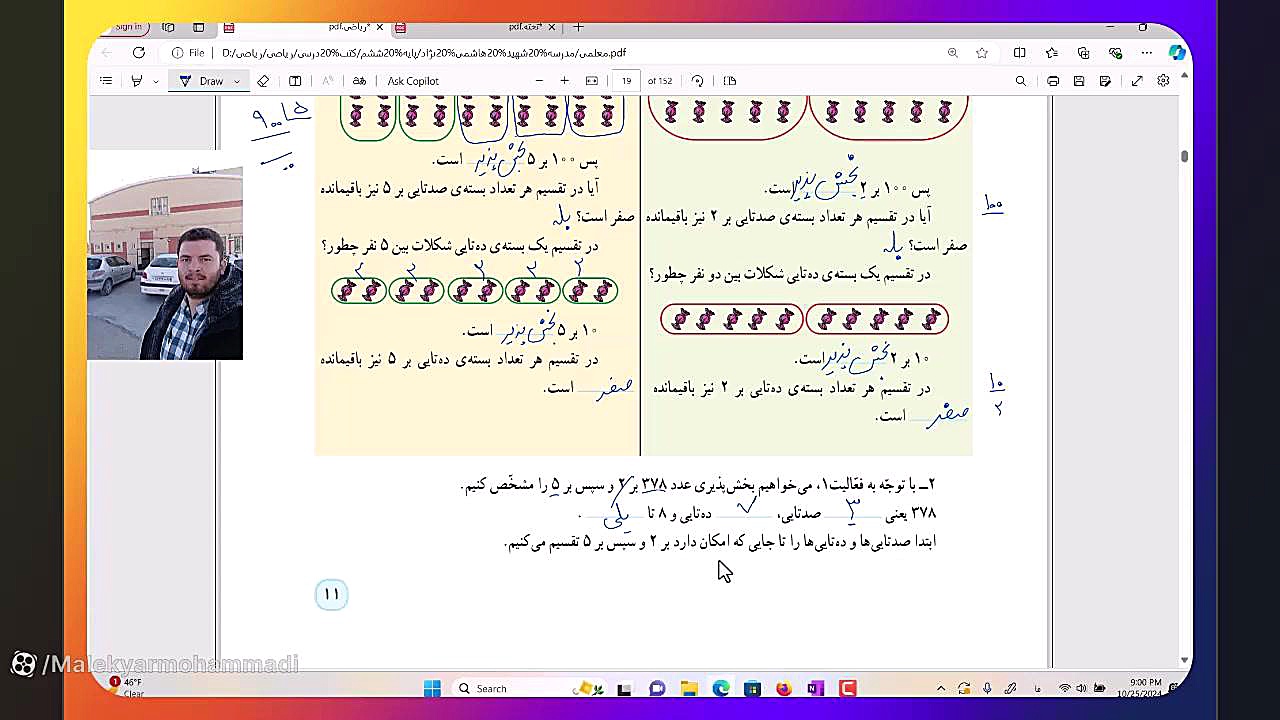
Task: Activate the Draw tool
Action: click(202, 81)
